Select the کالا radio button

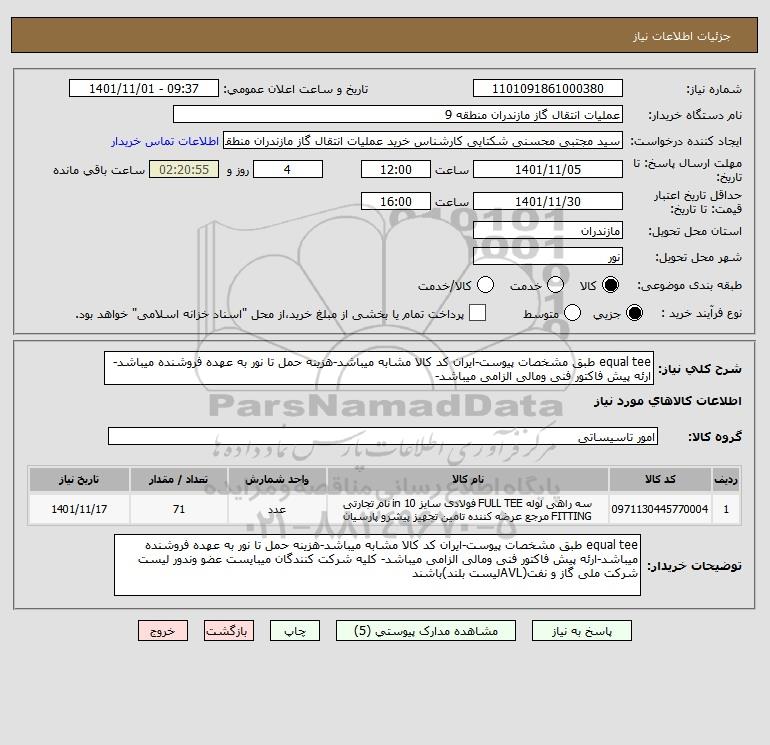pos(610,285)
